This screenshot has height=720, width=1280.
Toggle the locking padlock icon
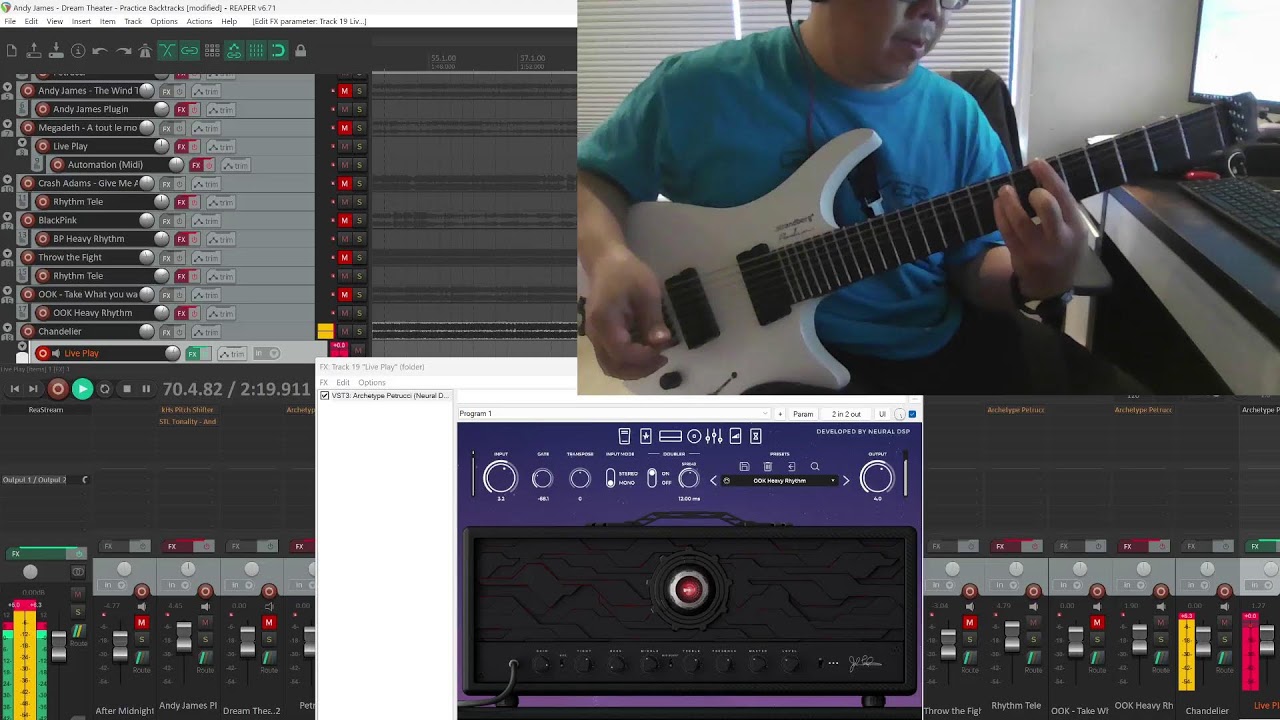tap(300, 50)
